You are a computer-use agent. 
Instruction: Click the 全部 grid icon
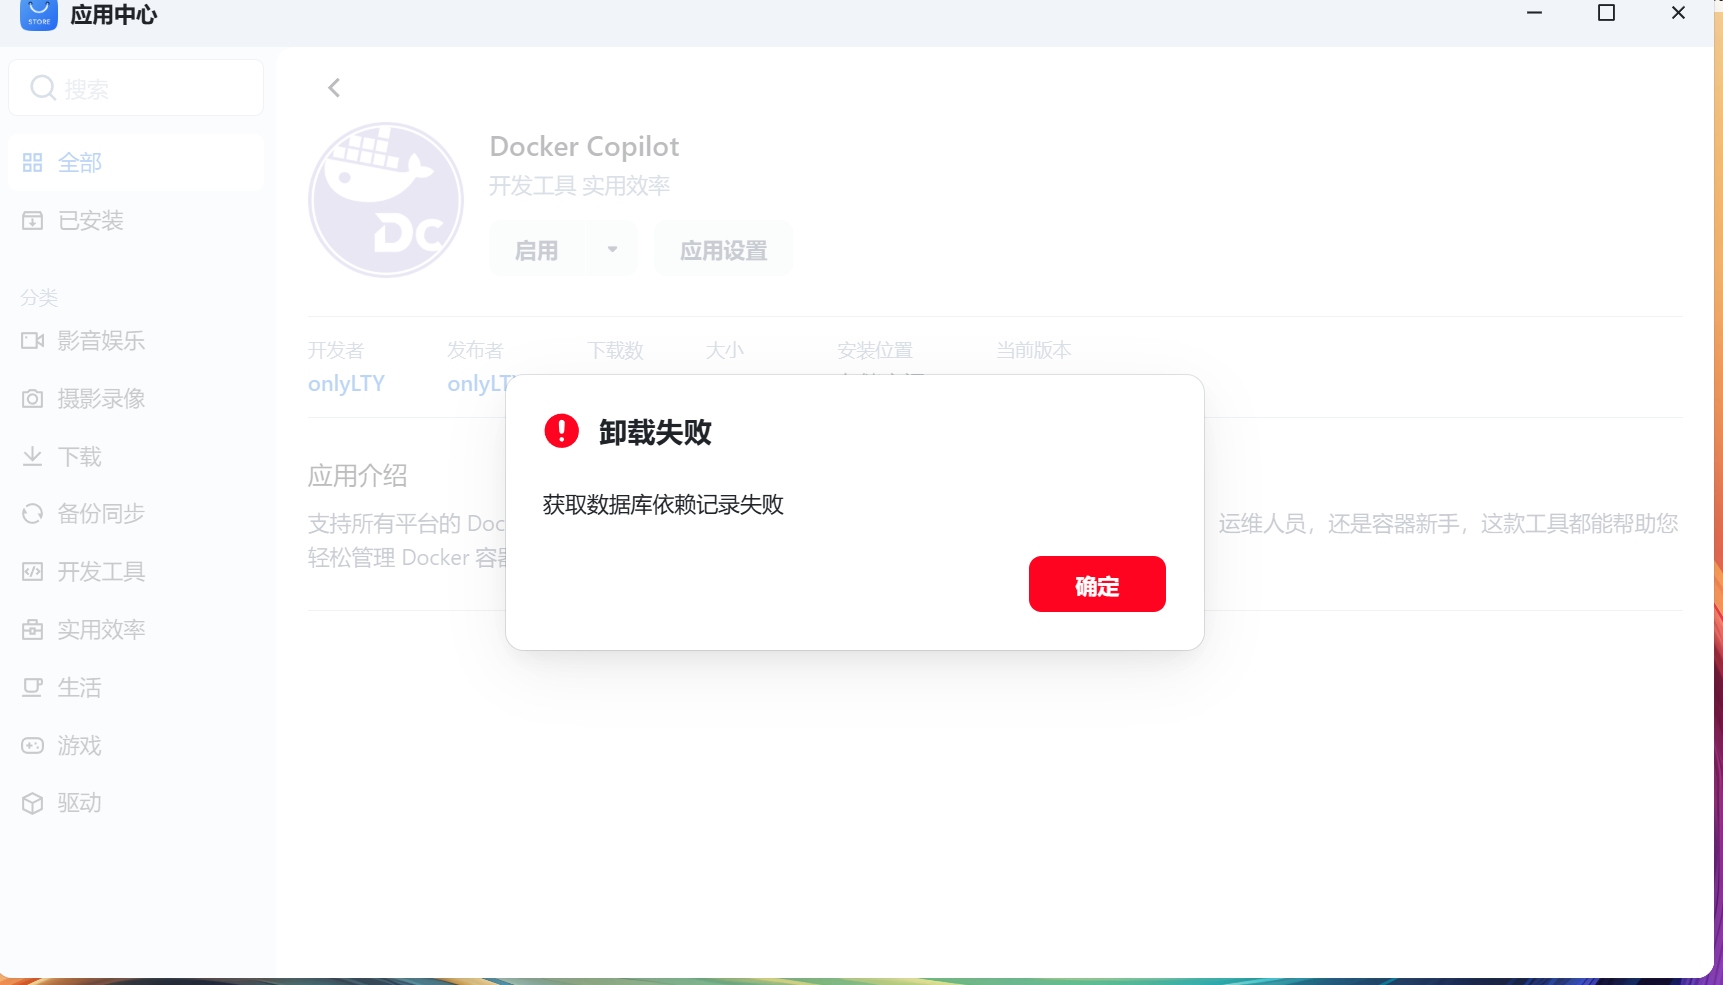point(33,162)
